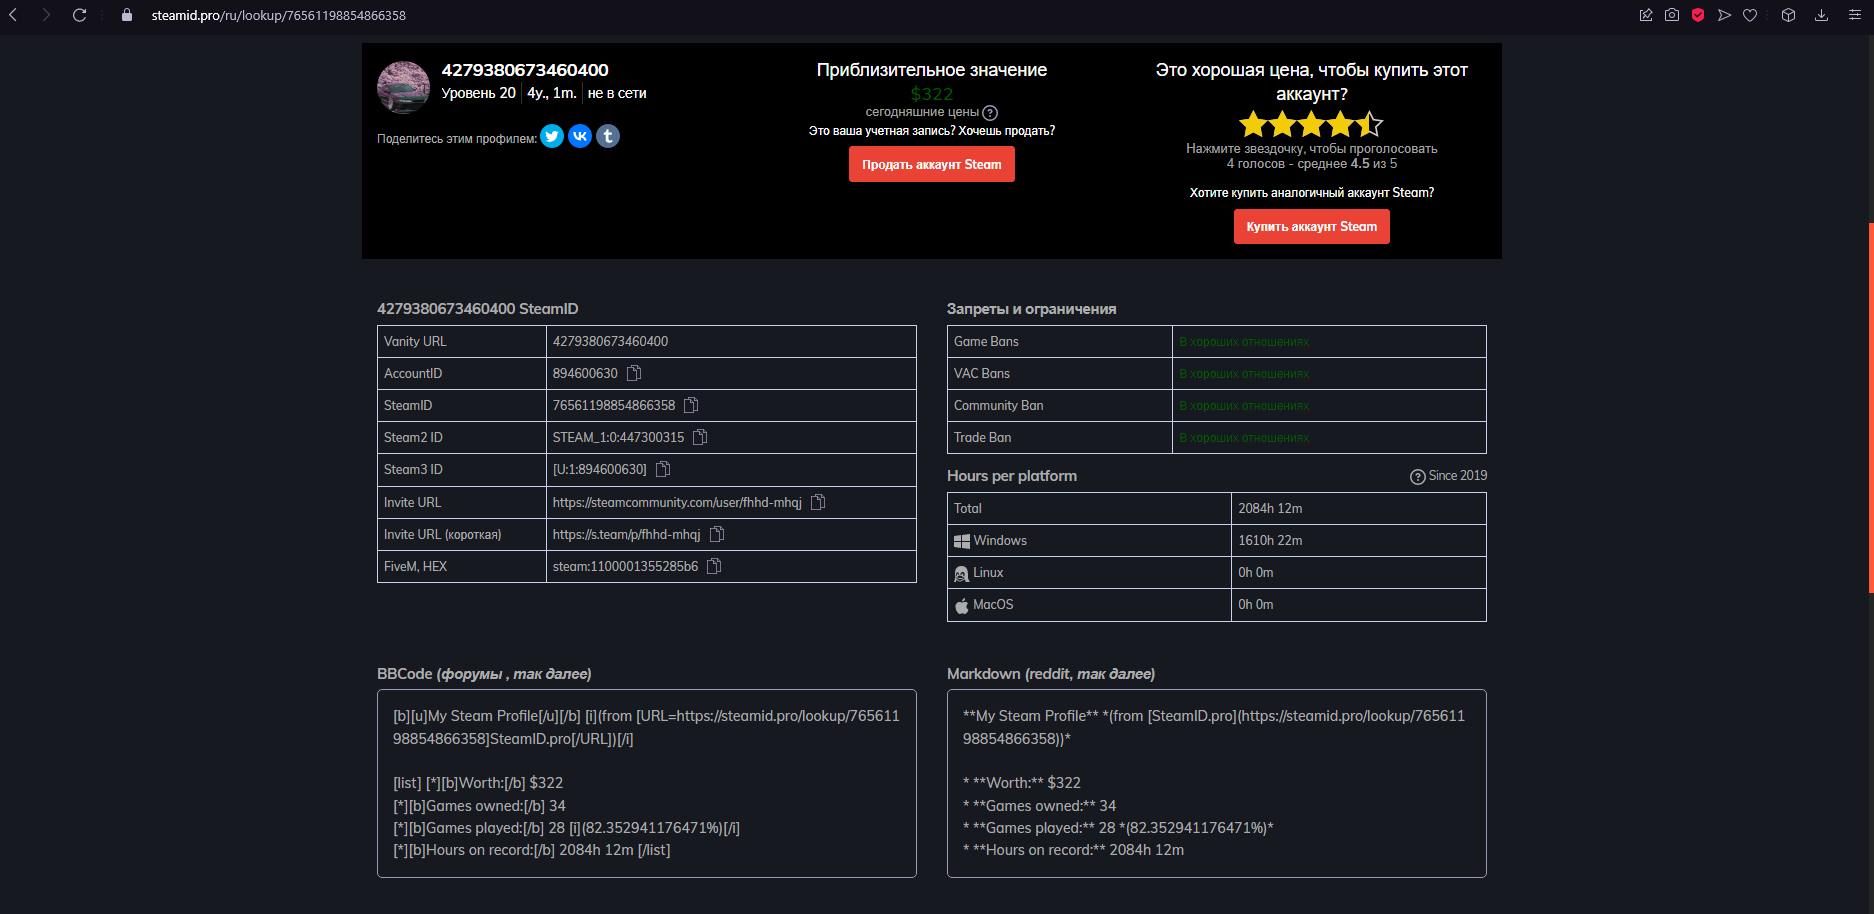Click the camera snapshot icon in toolbar
The width and height of the screenshot is (1874, 914).
[1672, 15]
